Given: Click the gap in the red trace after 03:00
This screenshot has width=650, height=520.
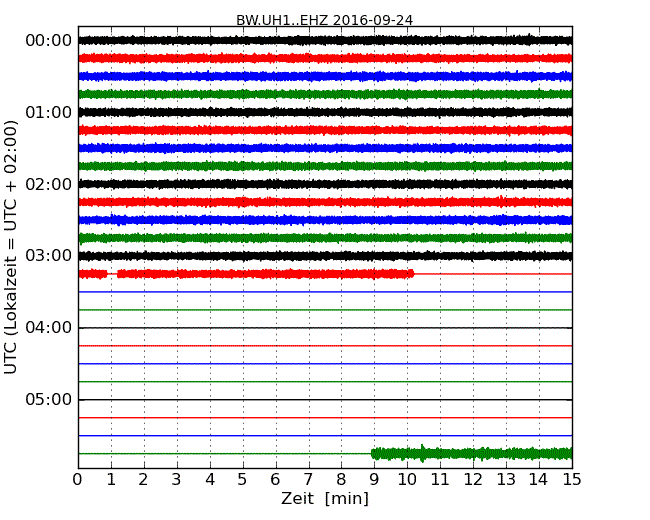Looking at the screenshot, I should [x=112, y=273].
